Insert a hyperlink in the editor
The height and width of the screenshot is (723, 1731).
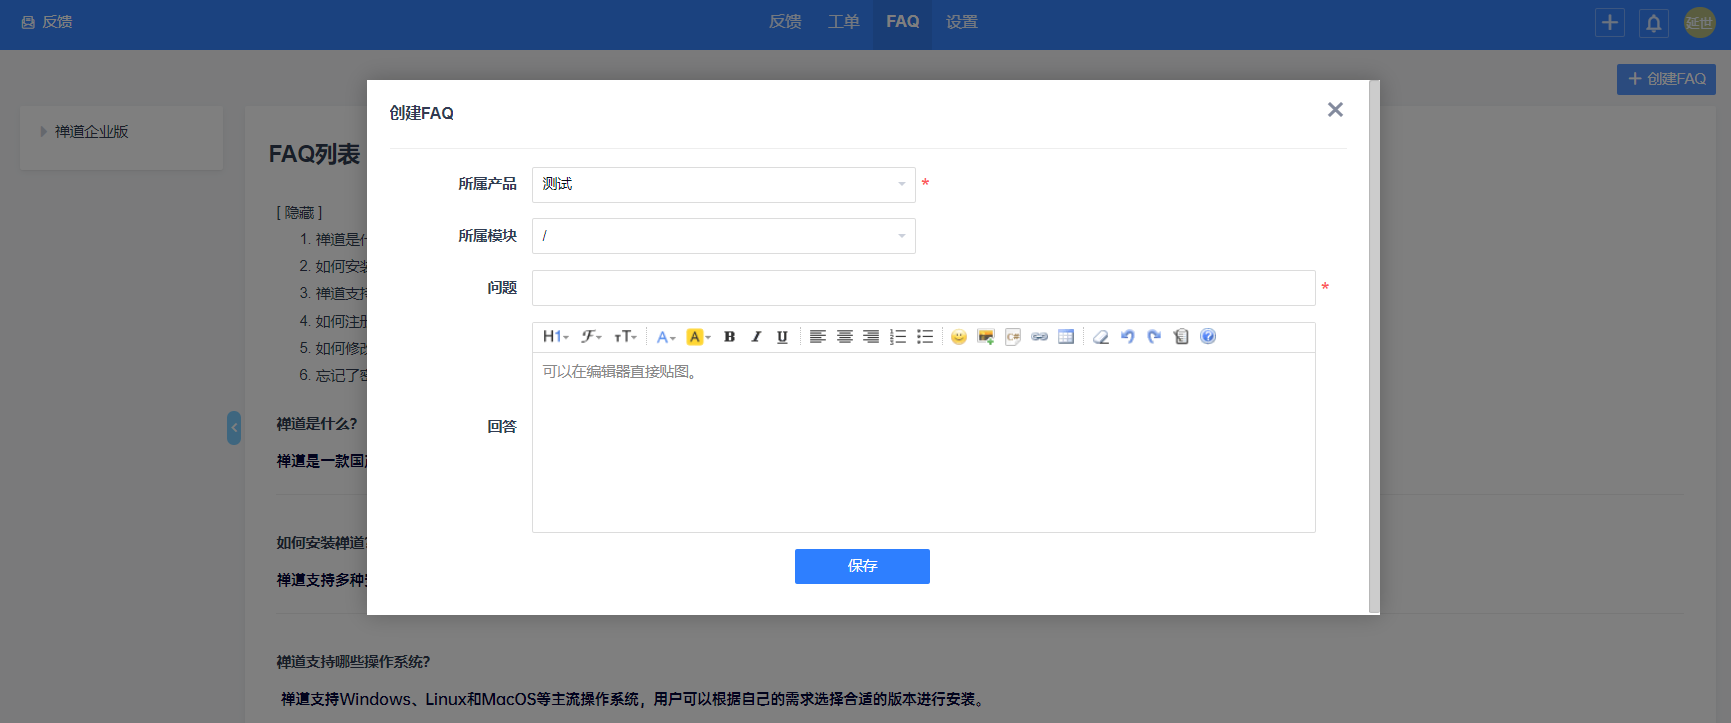point(1040,337)
